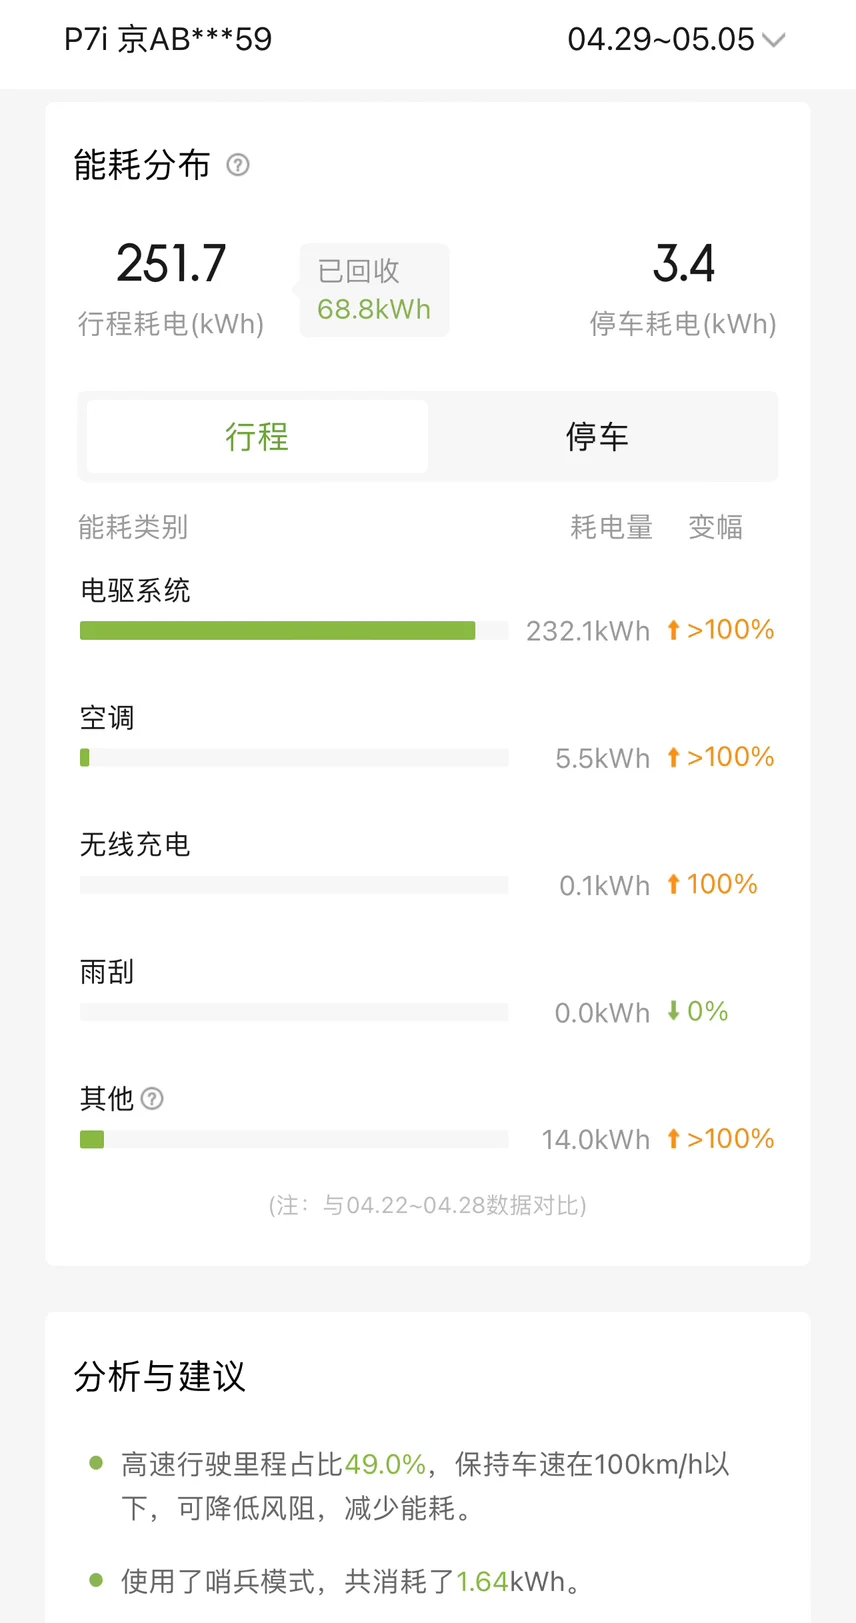Image resolution: width=856 pixels, height=1623 pixels.
Task: Tap the orange up arrow for 空调
Action: point(673,757)
